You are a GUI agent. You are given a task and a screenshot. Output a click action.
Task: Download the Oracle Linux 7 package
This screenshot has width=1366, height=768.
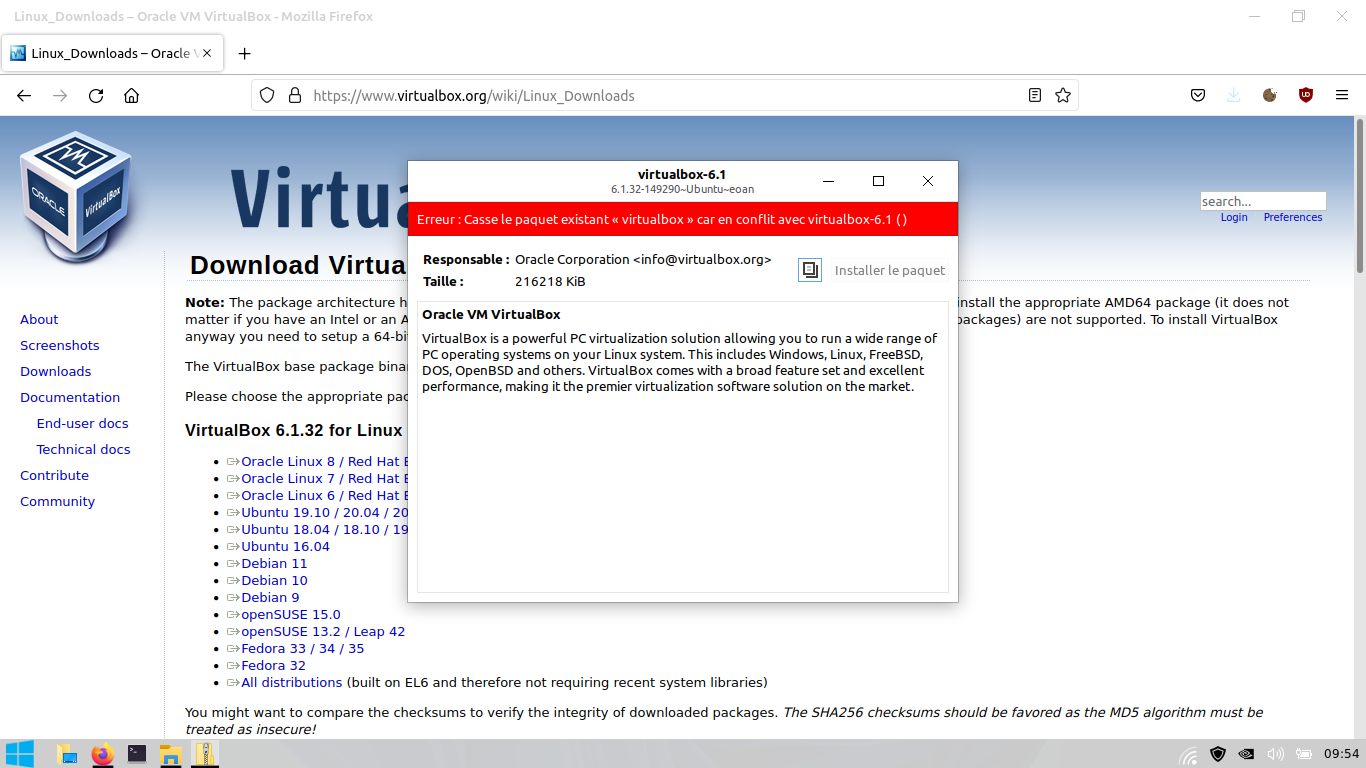tap(317, 478)
